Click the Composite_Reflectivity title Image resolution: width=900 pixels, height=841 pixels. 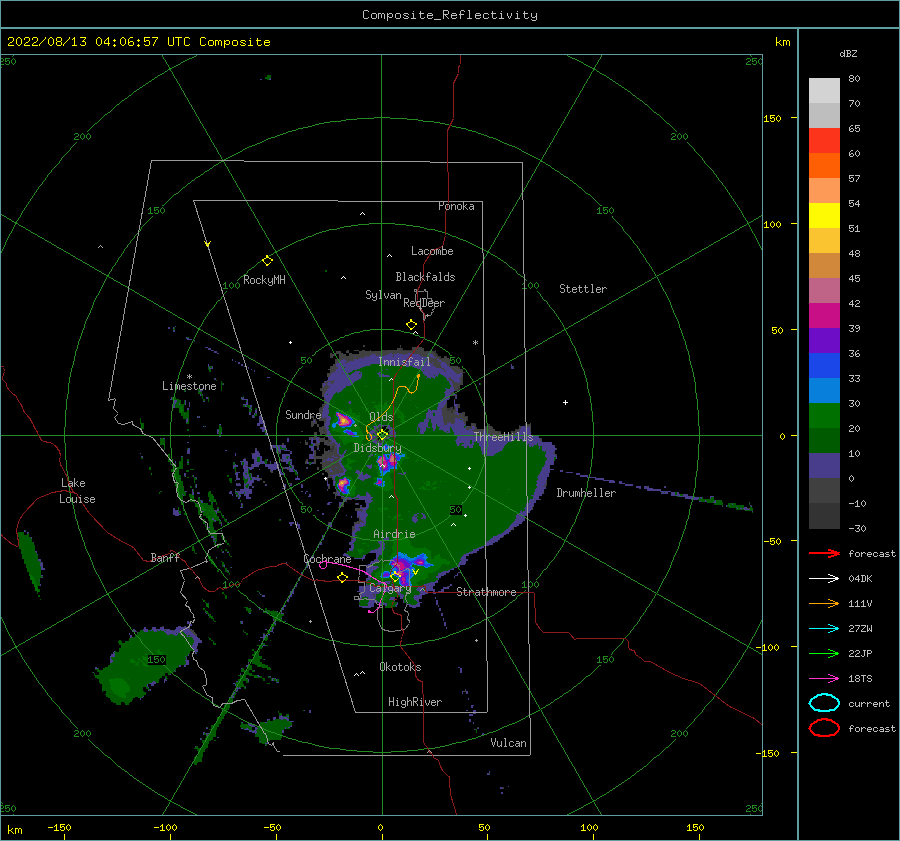coord(450,15)
